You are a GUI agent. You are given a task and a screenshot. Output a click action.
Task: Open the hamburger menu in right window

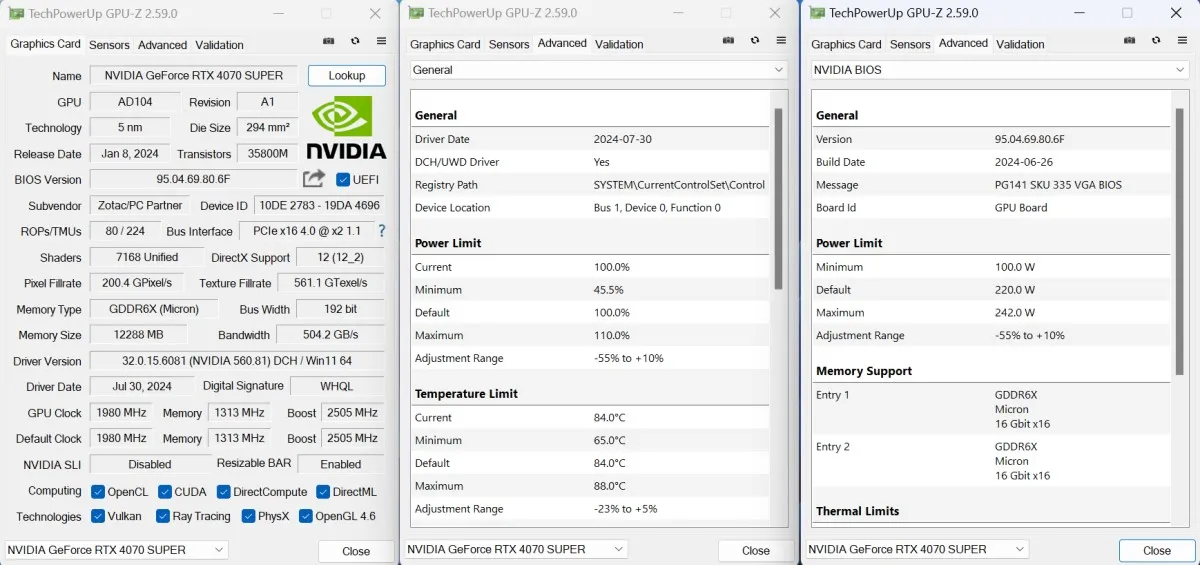click(1181, 41)
